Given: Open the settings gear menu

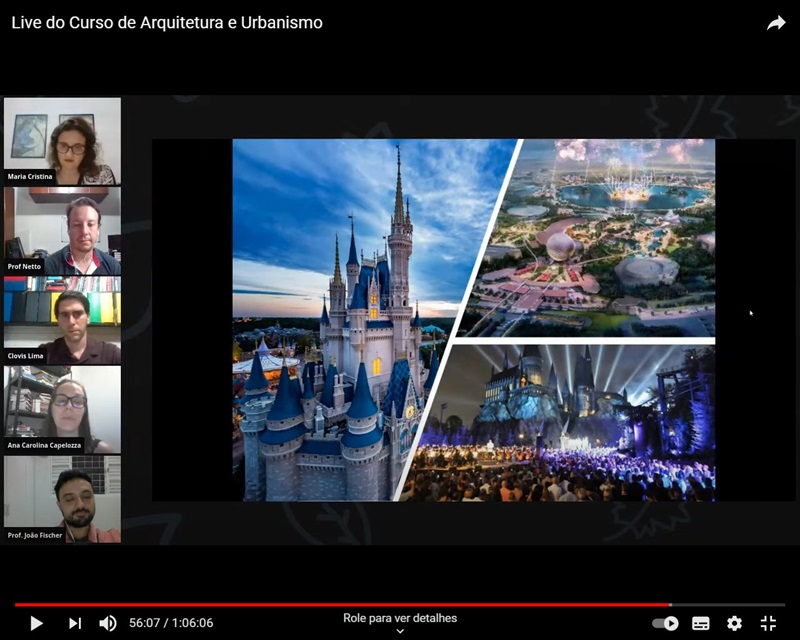Looking at the screenshot, I should click(734, 623).
